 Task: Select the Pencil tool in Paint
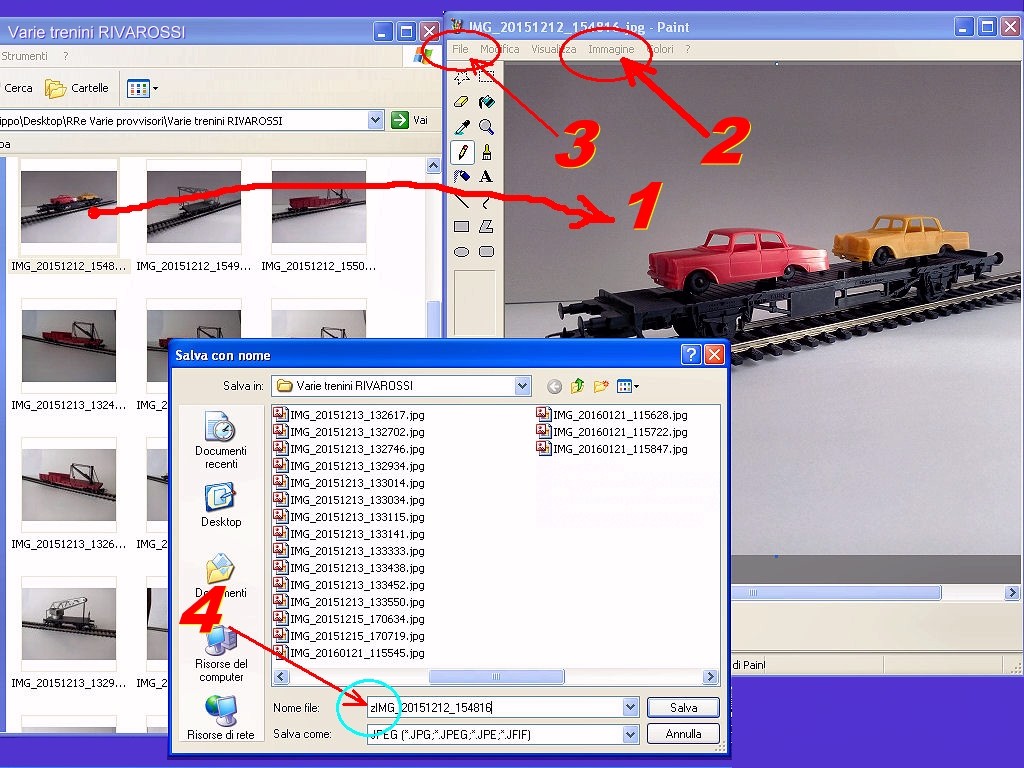pos(462,152)
